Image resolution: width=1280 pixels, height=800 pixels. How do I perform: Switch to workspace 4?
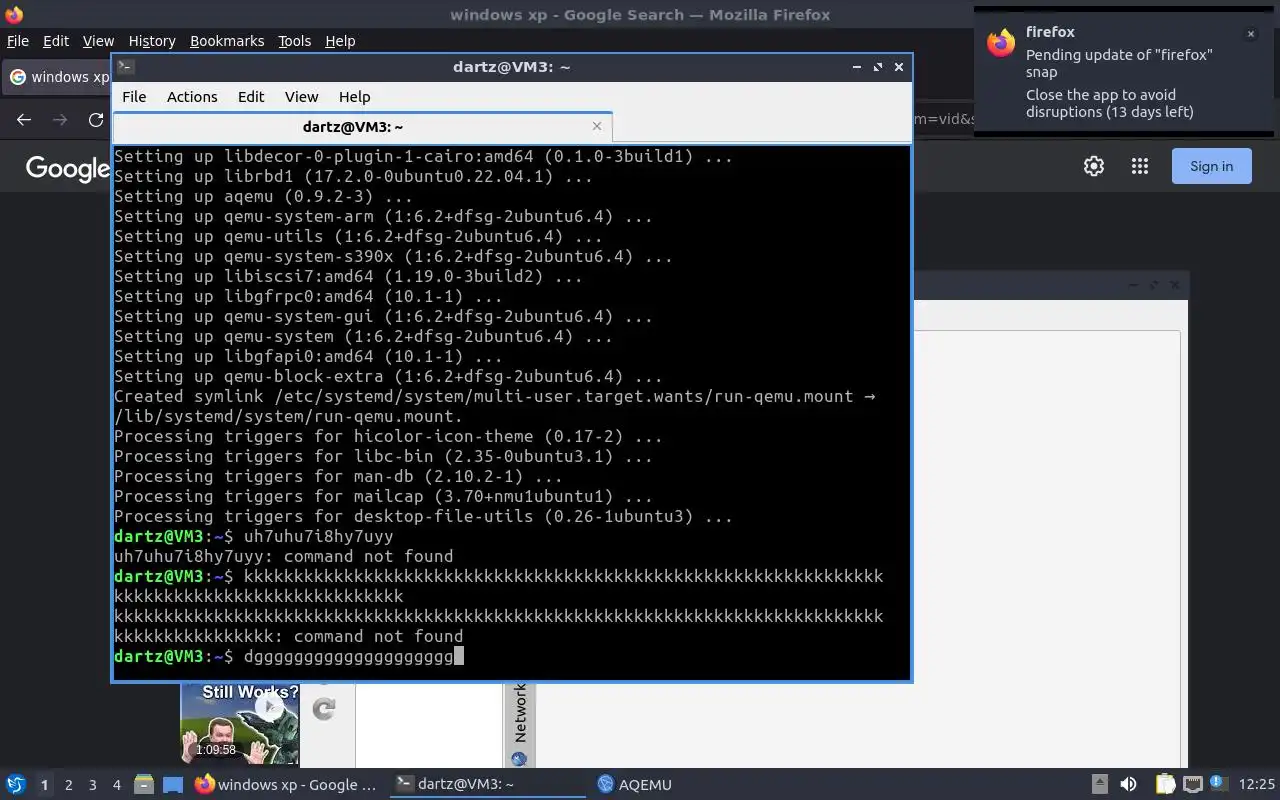(116, 785)
